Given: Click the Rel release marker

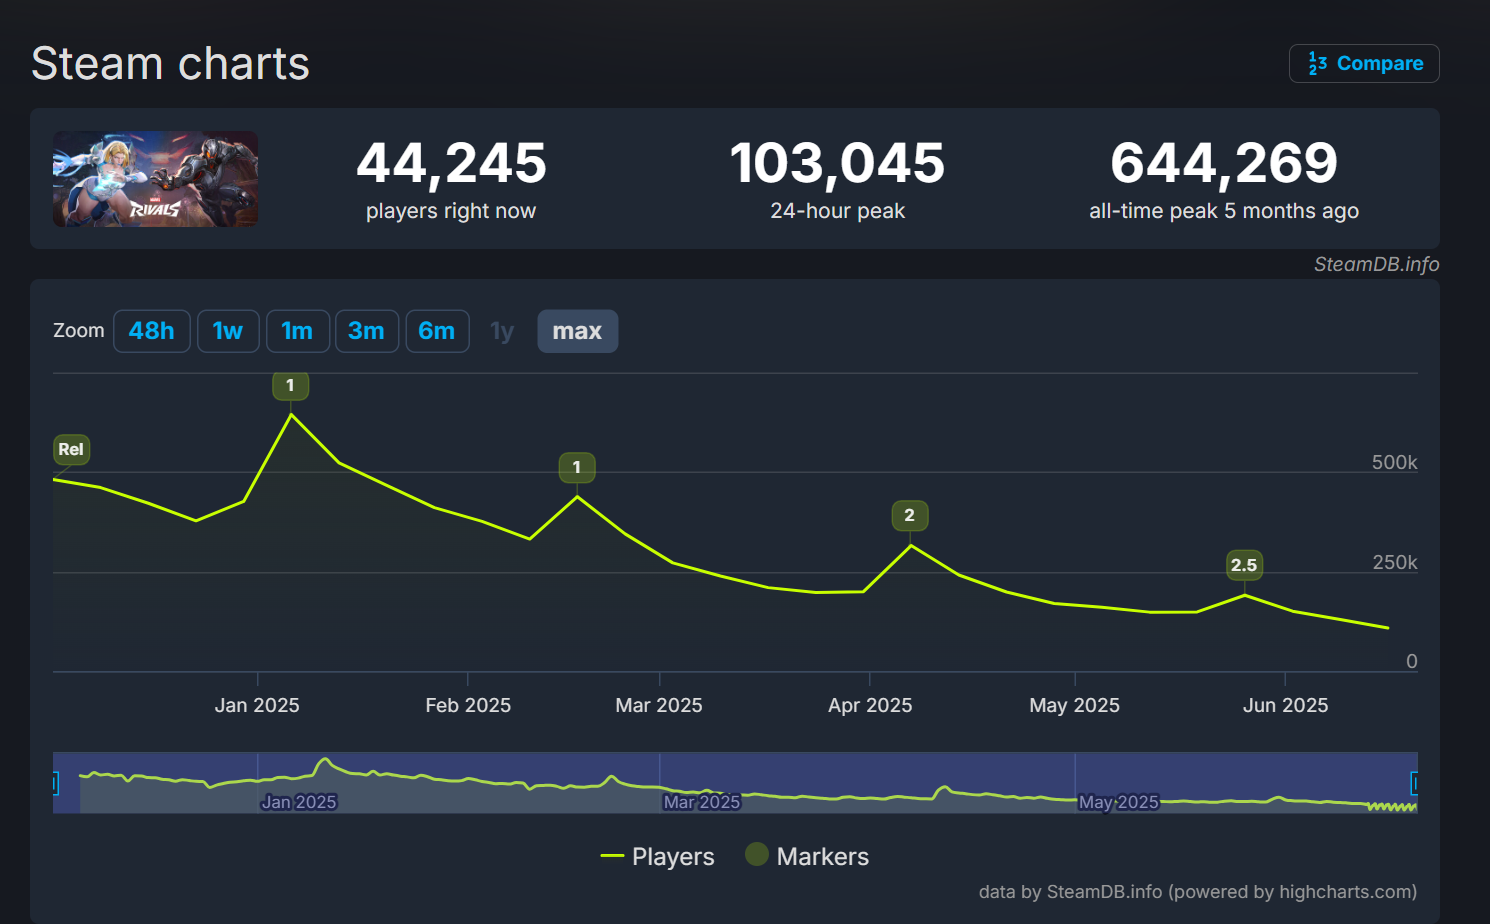Looking at the screenshot, I should click(x=71, y=450).
